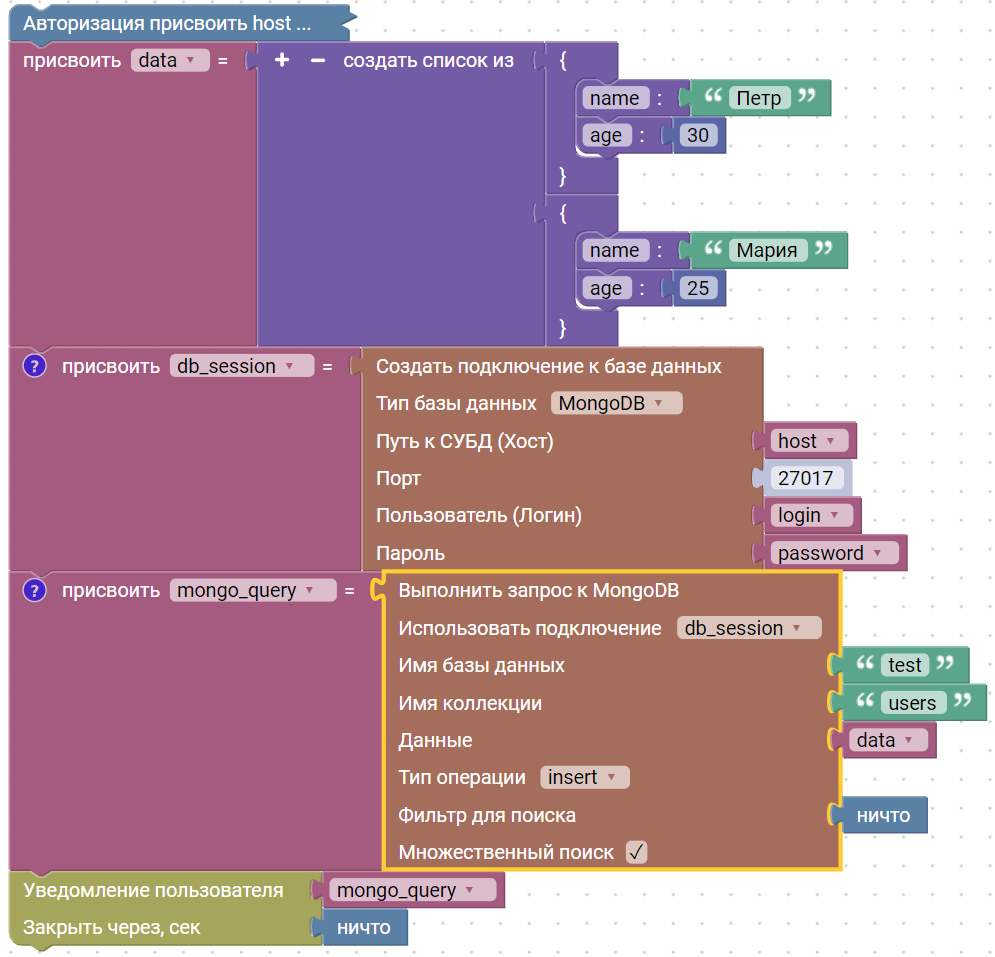Edit the test database name string
995x957 pixels.
click(x=905, y=665)
